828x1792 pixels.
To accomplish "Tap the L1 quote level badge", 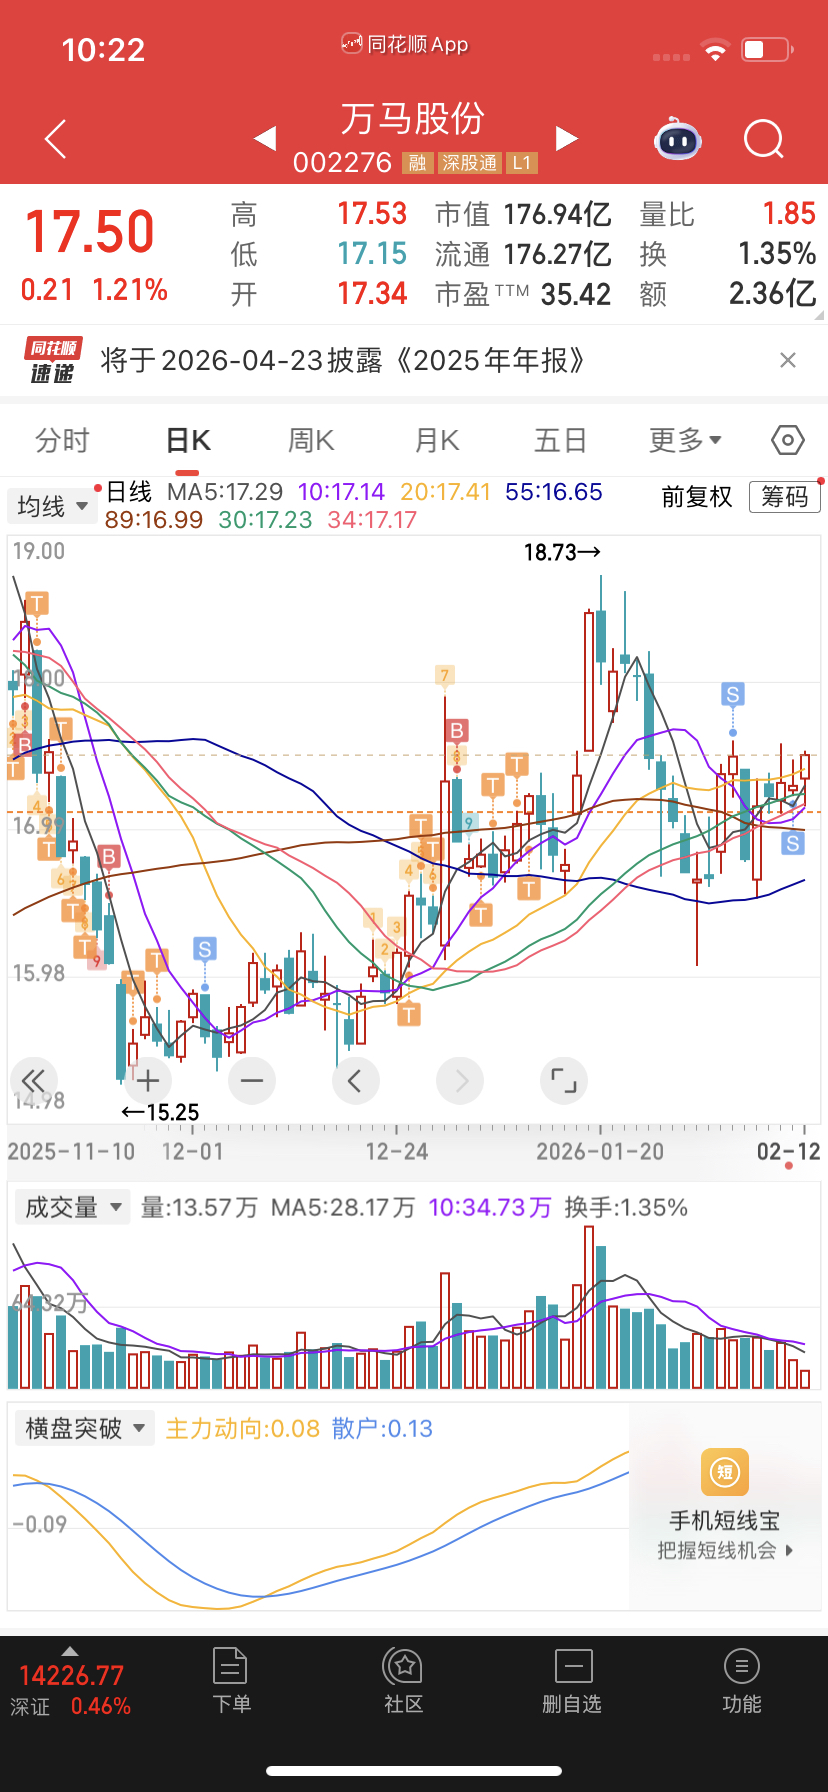I will 522,163.
